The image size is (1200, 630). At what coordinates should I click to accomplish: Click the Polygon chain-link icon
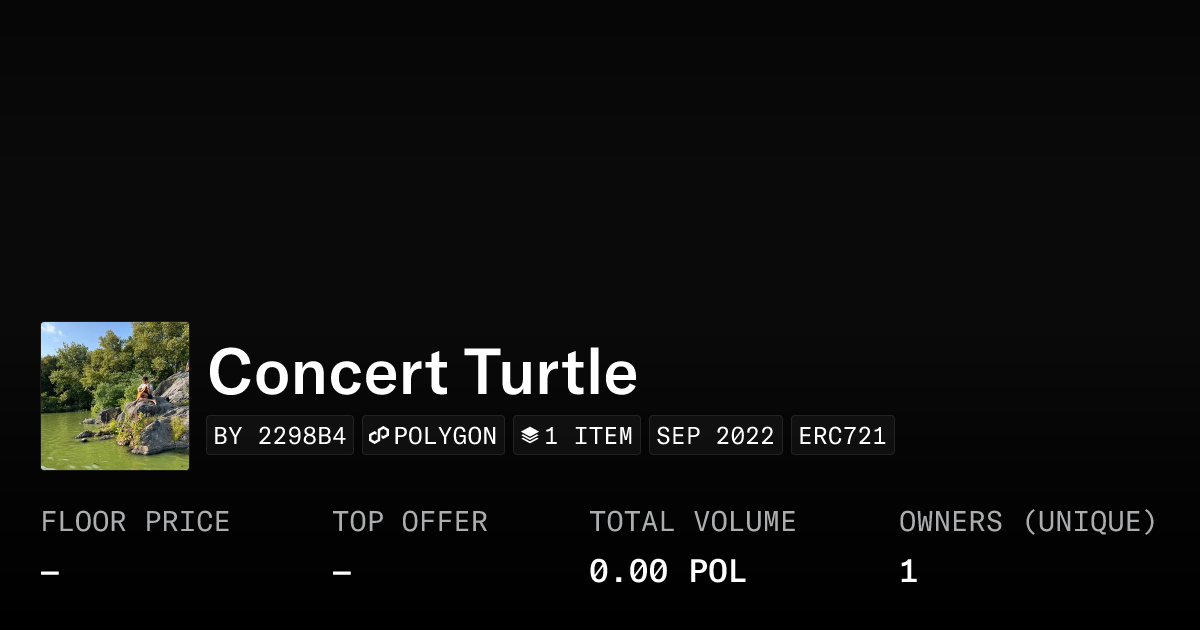tap(379, 436)
